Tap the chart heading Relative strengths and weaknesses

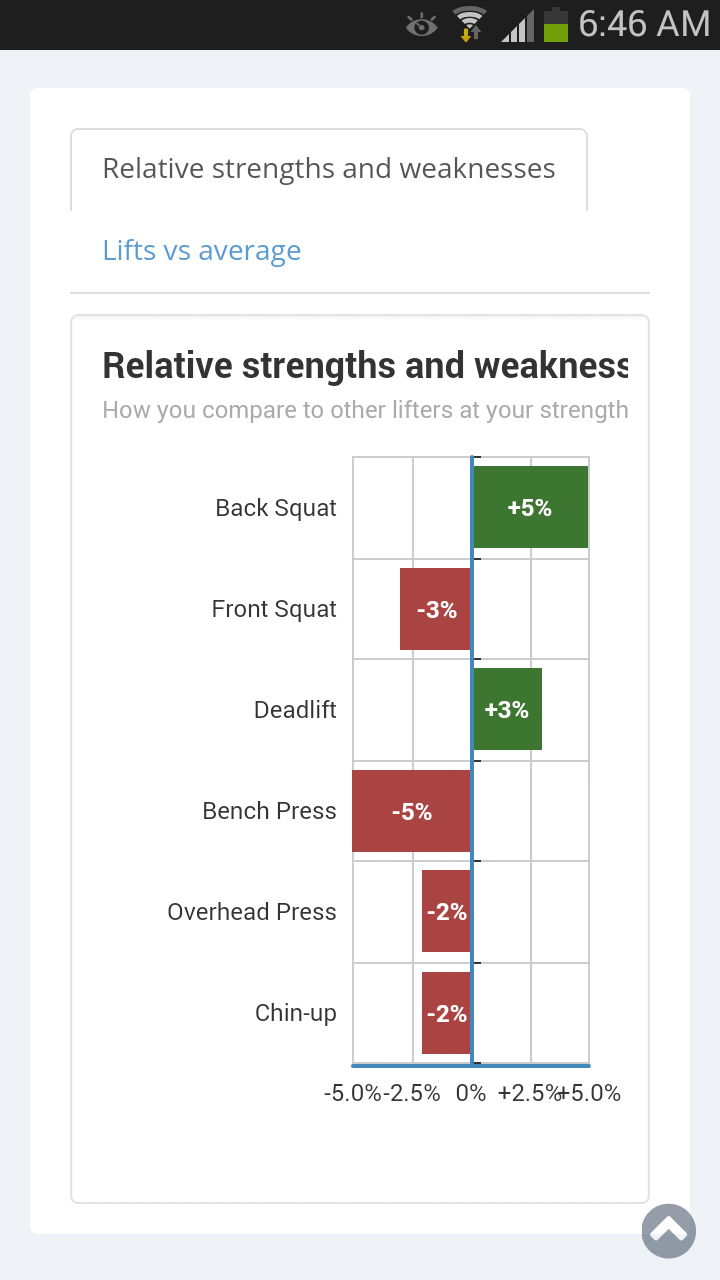pyautogui.click(x=365, y=366)
